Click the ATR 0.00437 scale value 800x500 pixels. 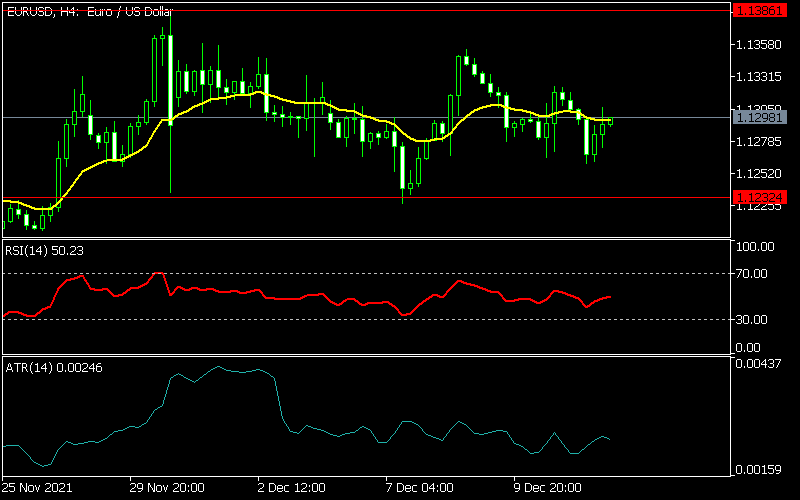[758, 364]
